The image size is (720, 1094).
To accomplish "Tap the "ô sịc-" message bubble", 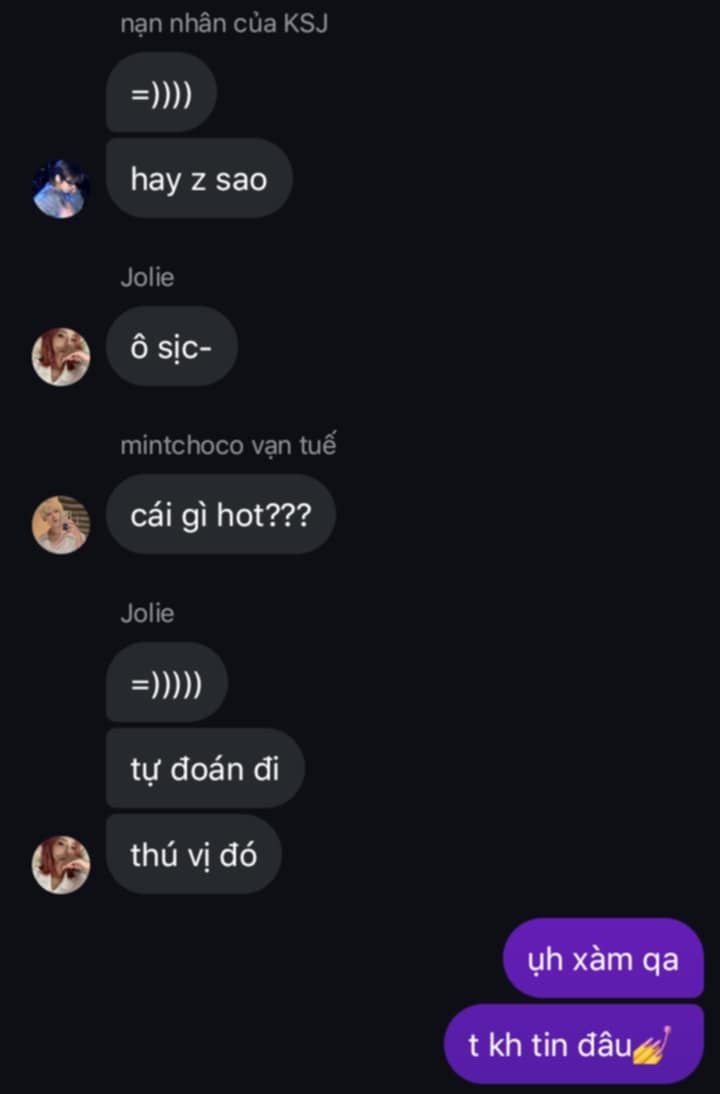I will click(172, 346).
